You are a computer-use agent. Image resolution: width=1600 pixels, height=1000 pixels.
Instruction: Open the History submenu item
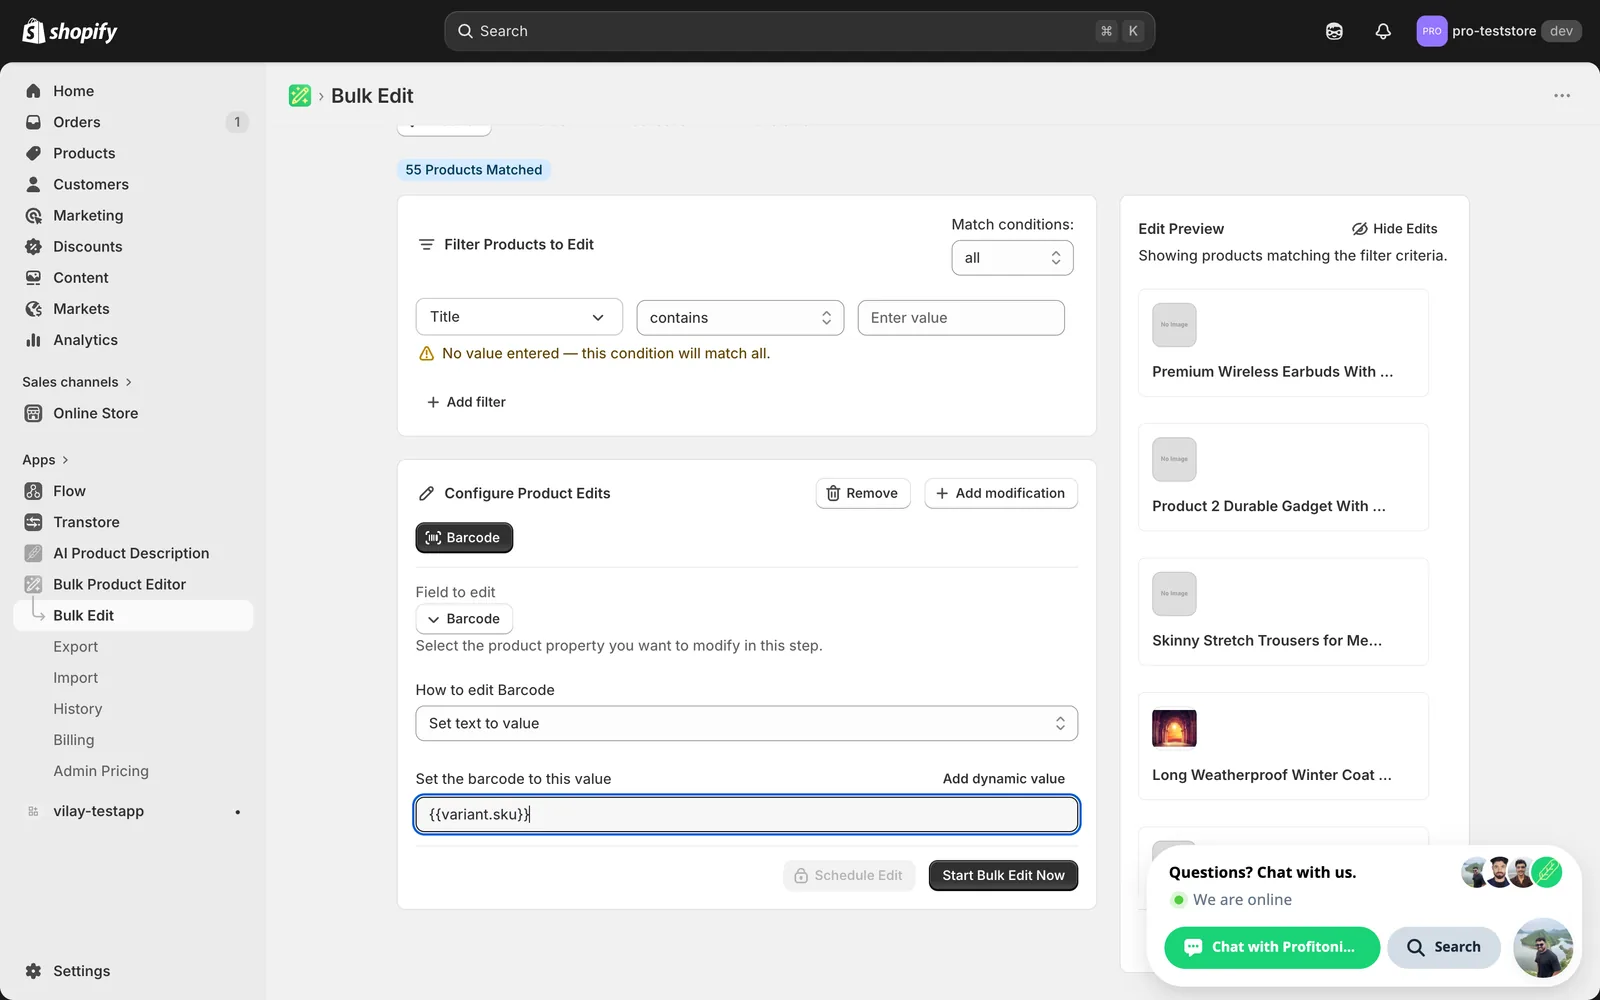78,709
